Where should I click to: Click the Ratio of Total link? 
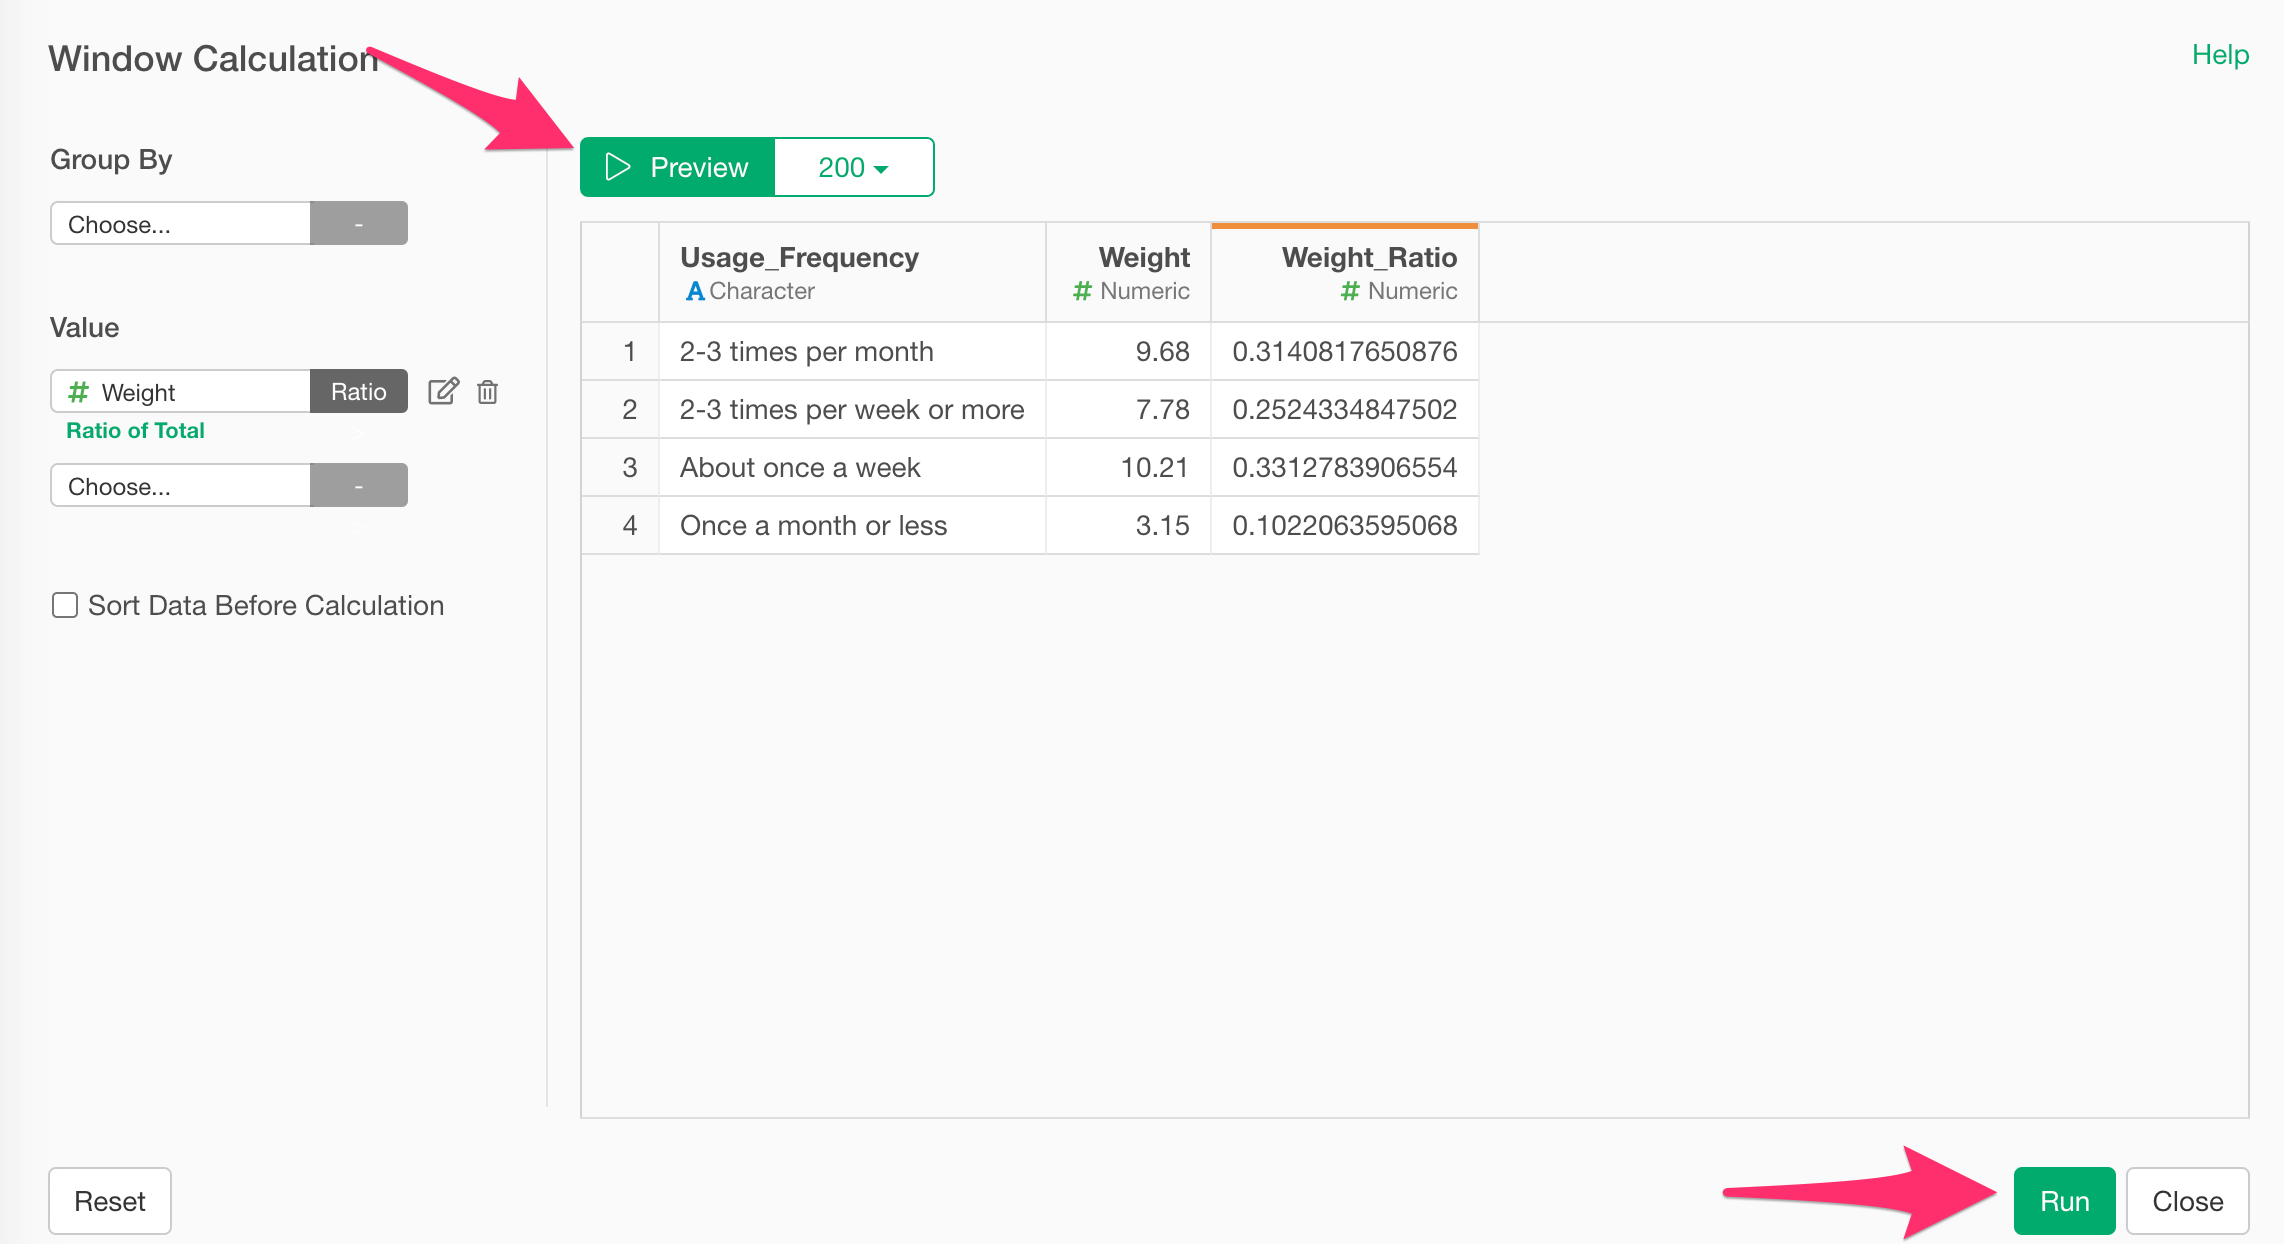[135, 430]
